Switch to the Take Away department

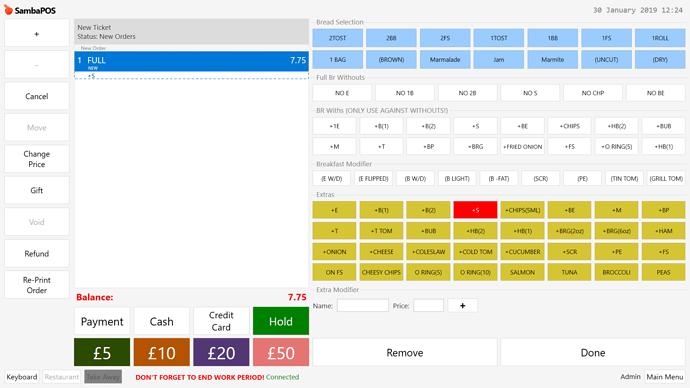point(103,377)
